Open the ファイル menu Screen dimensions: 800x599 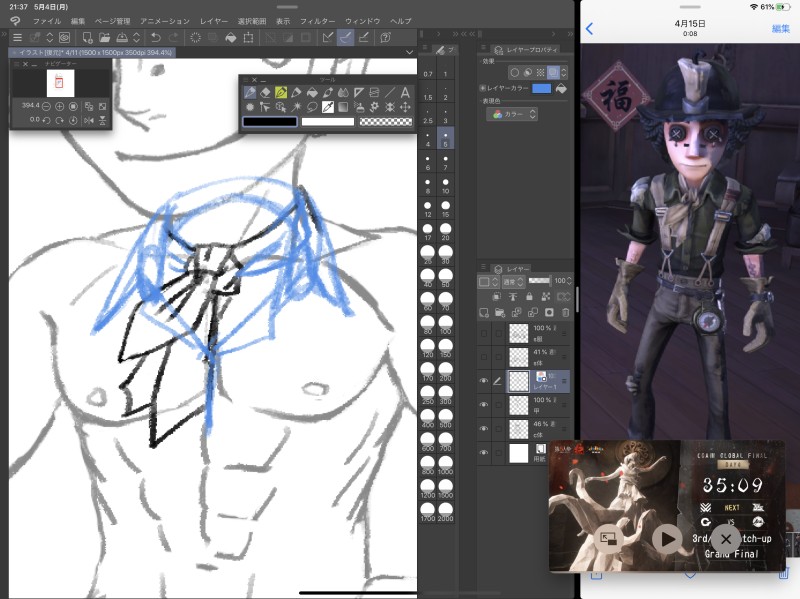(47, 21)
